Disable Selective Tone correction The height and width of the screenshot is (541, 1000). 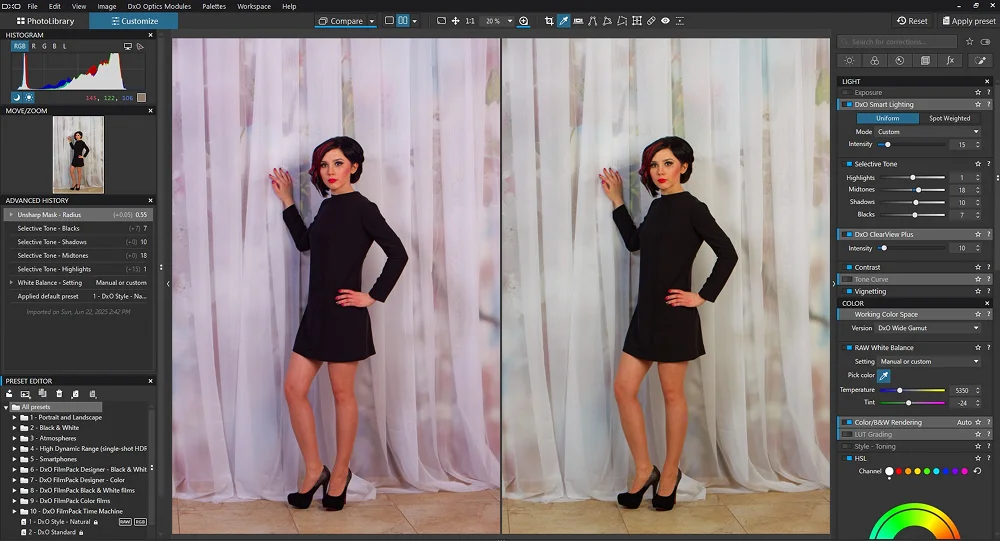pyautogui.click(x=848, y=164)
